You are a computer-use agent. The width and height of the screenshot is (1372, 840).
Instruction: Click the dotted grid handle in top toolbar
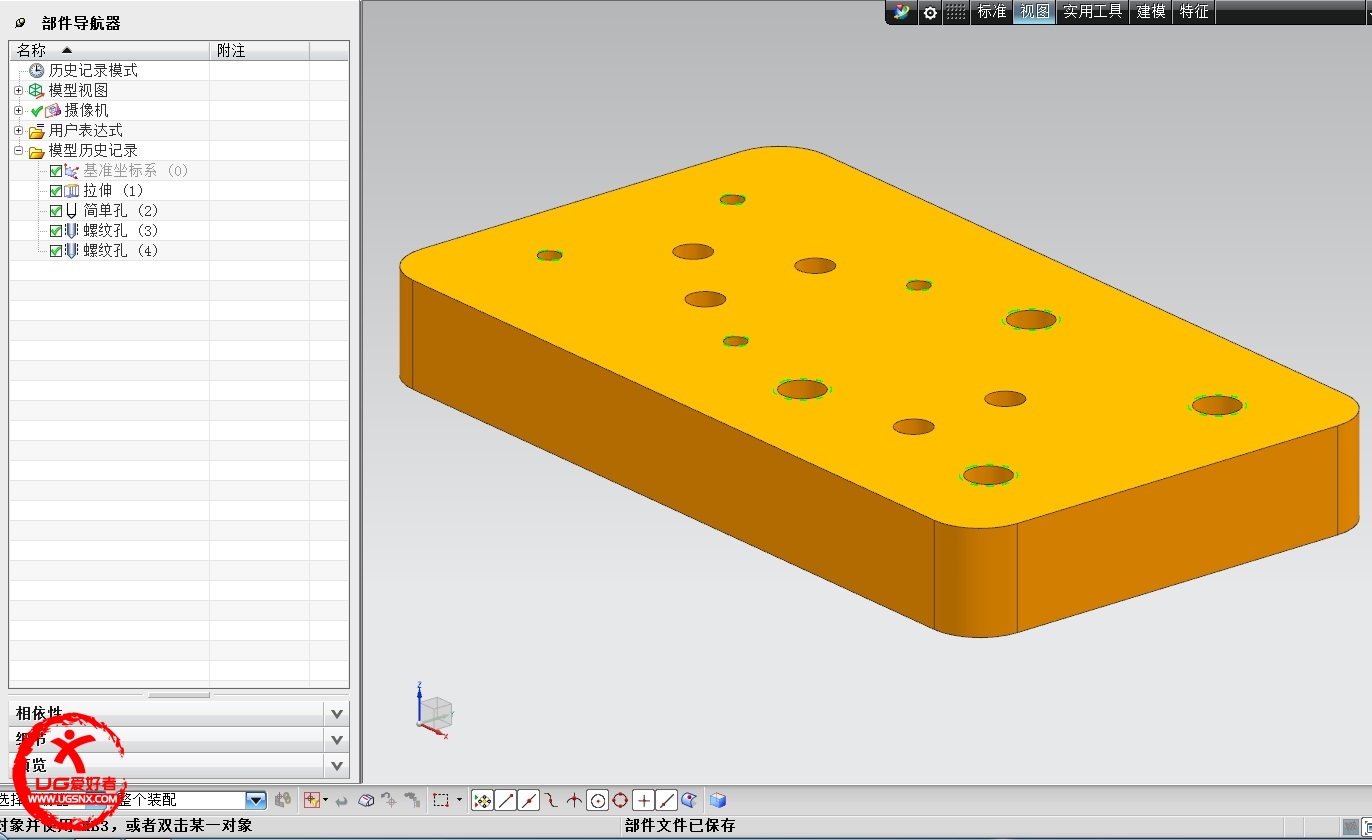pos(956,12)
